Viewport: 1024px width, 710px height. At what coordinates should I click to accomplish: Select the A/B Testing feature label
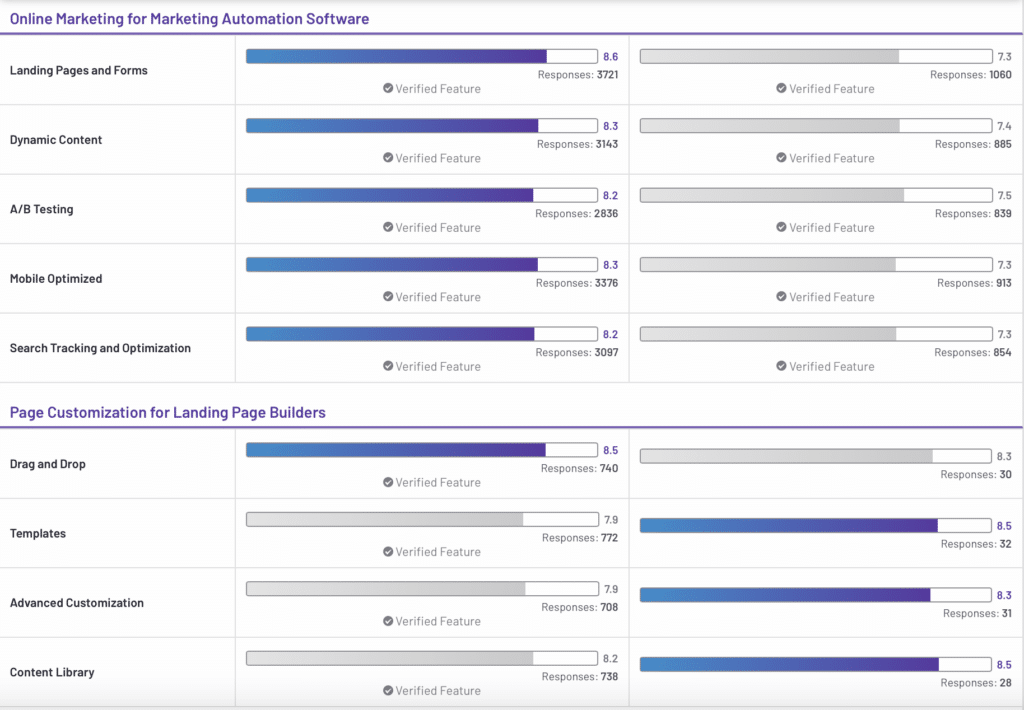(42, 209)
